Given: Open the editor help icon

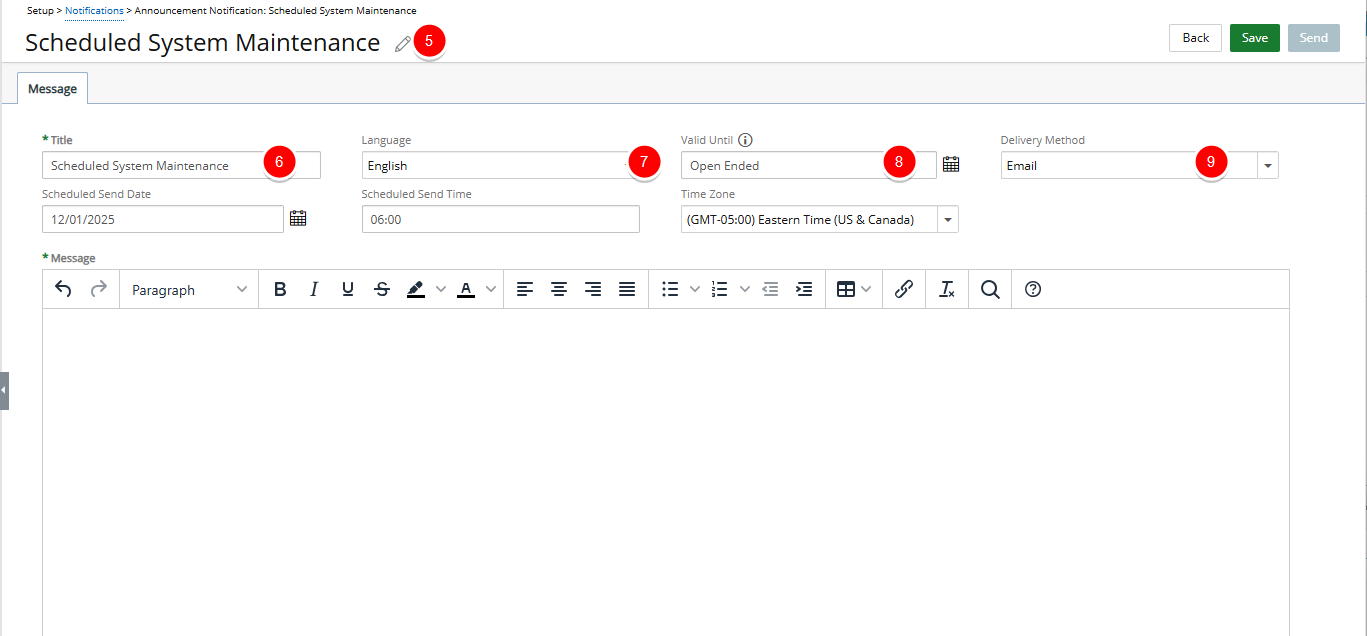Looking at the screenshot, I should tap(1034, 289).
